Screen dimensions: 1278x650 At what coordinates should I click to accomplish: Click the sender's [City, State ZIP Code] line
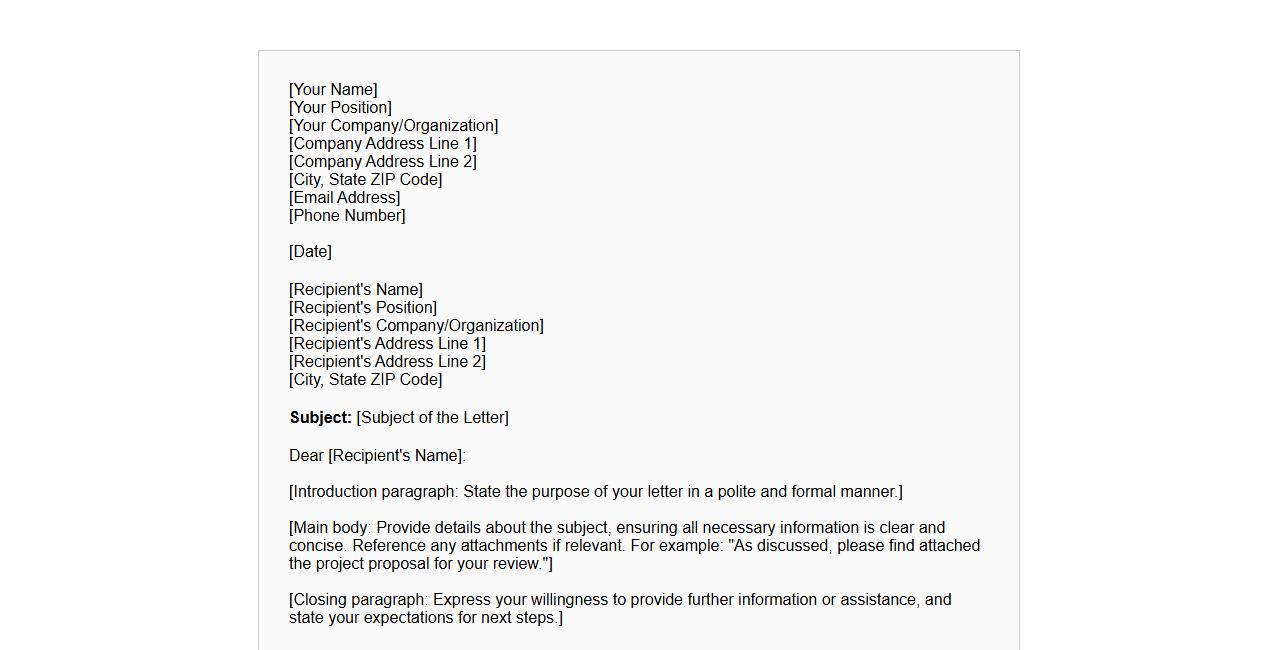tap(365, 180)
